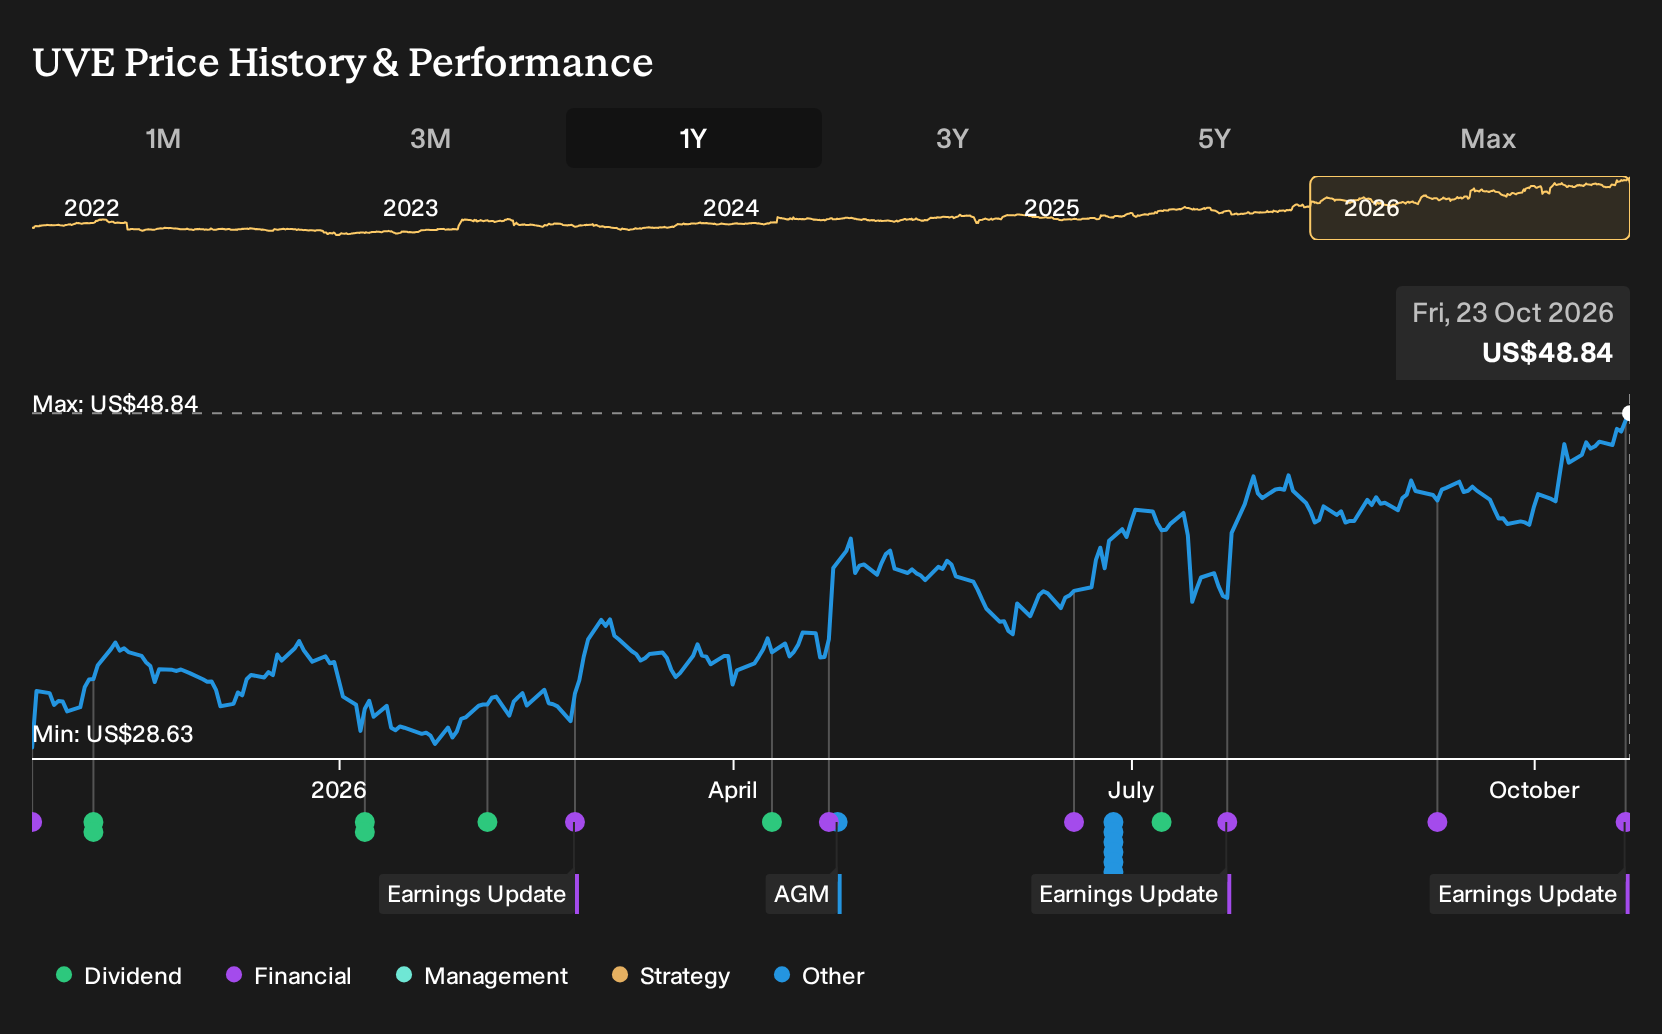Click the 2022 label in the overview mini chart
Image resolution: width=1662 pixels, height=1034 pixels.
(x=92, y=208)
